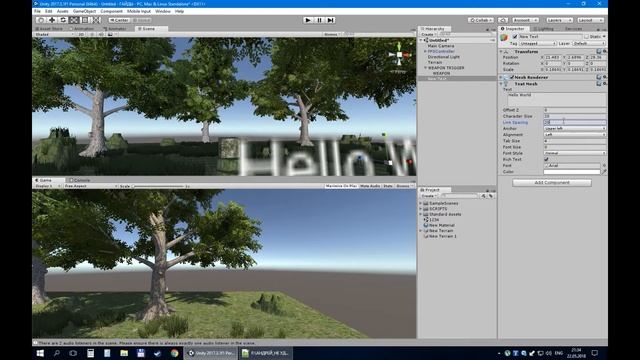
Task: Open the Anchor dropdown
Action: 575,129
